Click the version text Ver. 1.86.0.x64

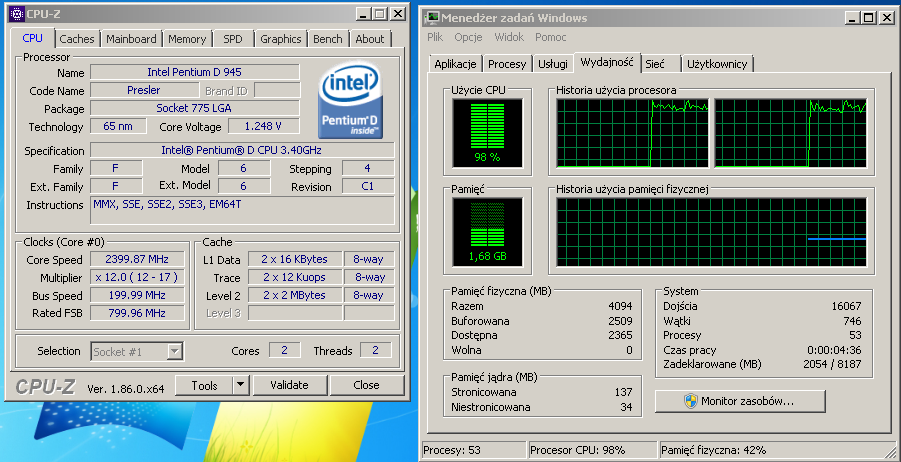tap(126, 389)
